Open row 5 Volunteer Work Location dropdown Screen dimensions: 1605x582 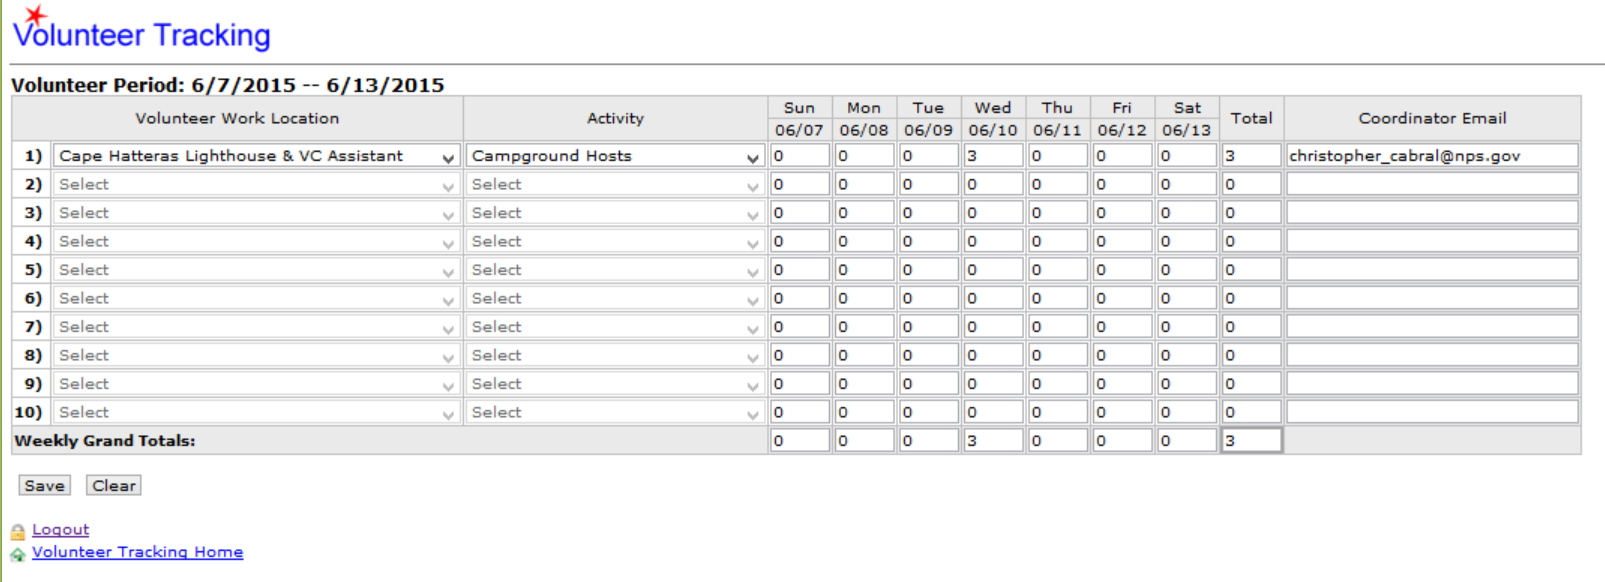coord(256,270)
